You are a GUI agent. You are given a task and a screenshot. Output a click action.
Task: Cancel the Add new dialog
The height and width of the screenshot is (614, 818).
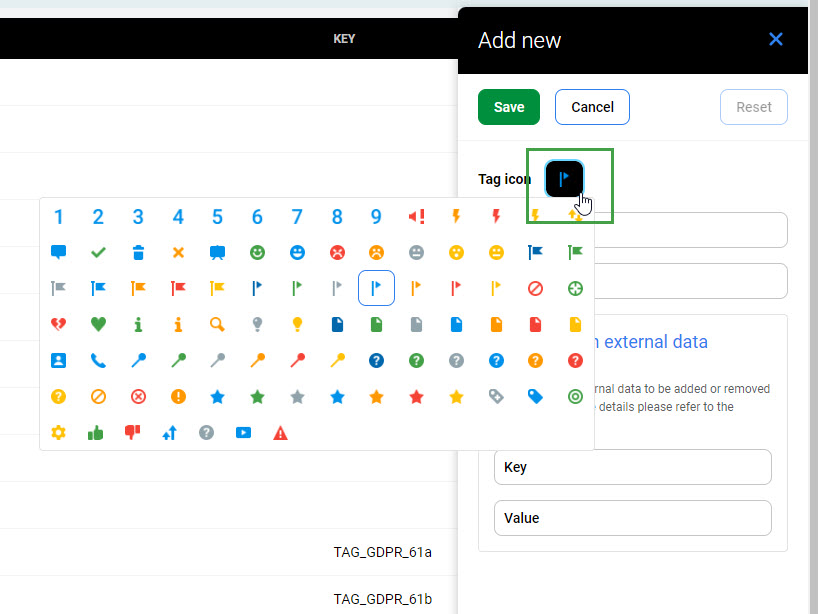click(x=592, y=107)
